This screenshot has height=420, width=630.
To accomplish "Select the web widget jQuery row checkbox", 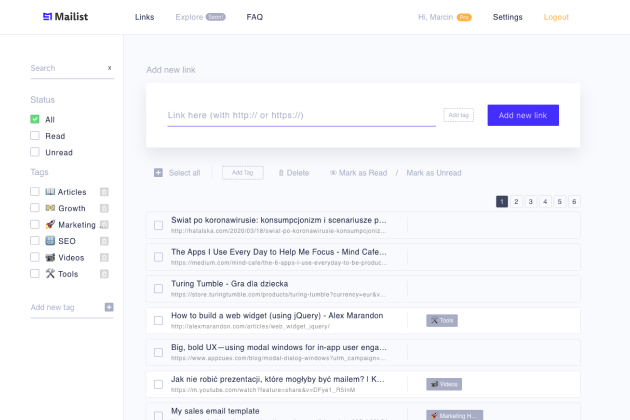I will point(159,320).
